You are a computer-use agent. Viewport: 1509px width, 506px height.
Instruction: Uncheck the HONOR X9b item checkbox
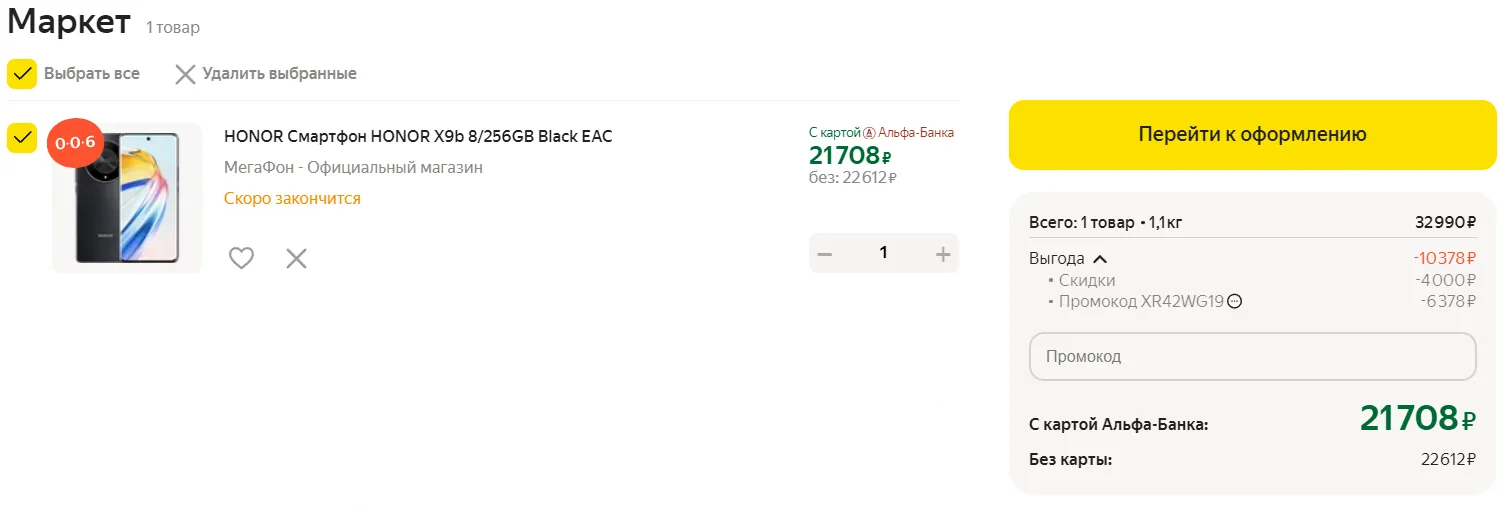tap(22, 138)
